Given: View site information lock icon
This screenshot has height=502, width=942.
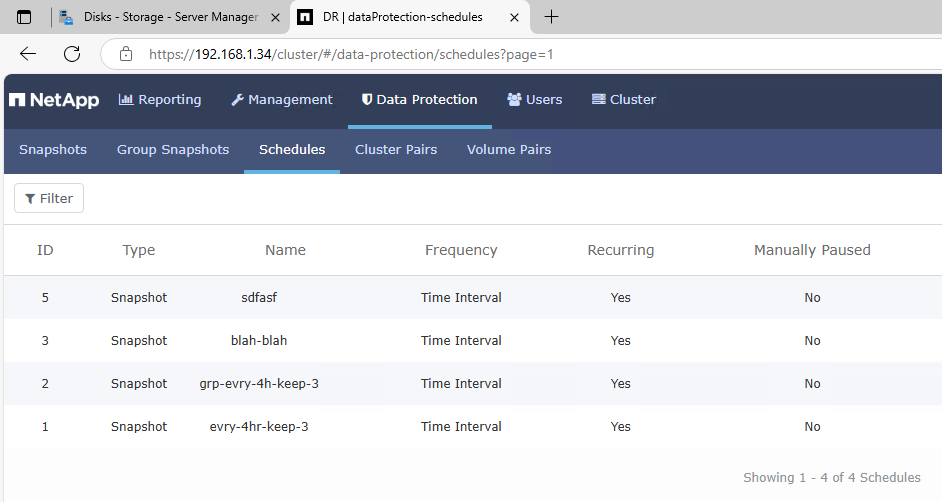Looking at the screenshot, I should (x=126, y=54).
